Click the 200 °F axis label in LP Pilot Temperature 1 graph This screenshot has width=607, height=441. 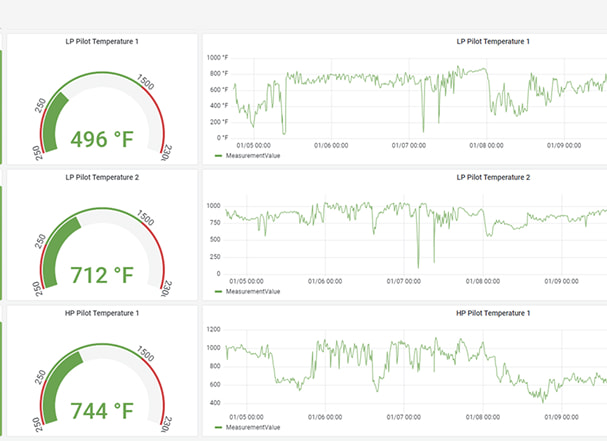pyautogui.click(x=219, y=122)
